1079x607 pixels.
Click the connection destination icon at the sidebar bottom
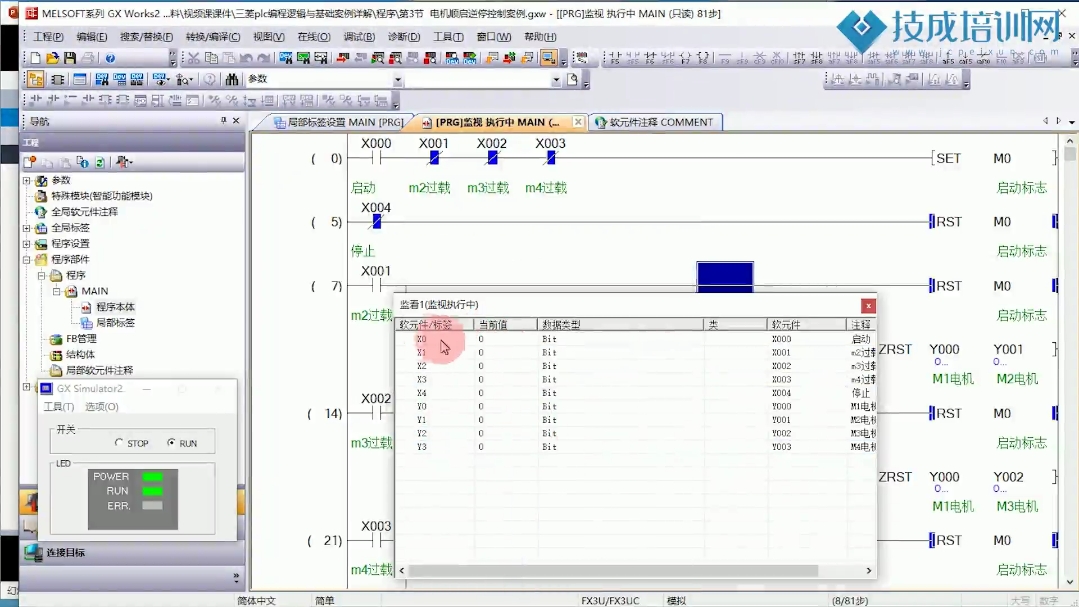(x=33, y=553)
